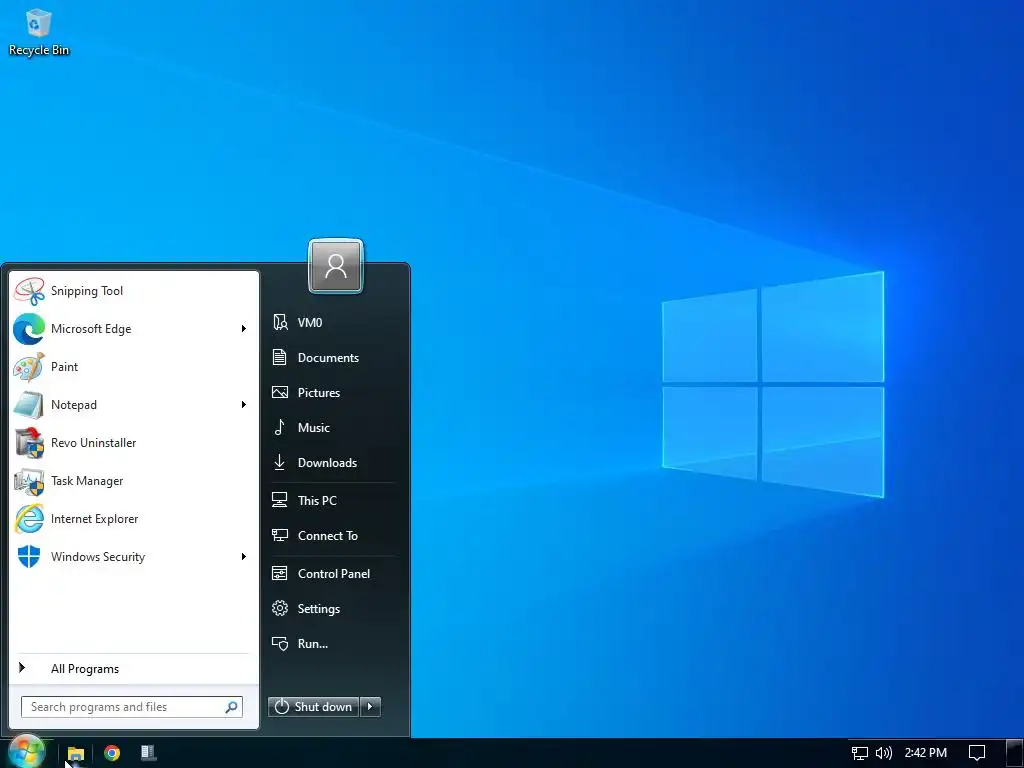Expand the All Programs list

pos(134,668)
